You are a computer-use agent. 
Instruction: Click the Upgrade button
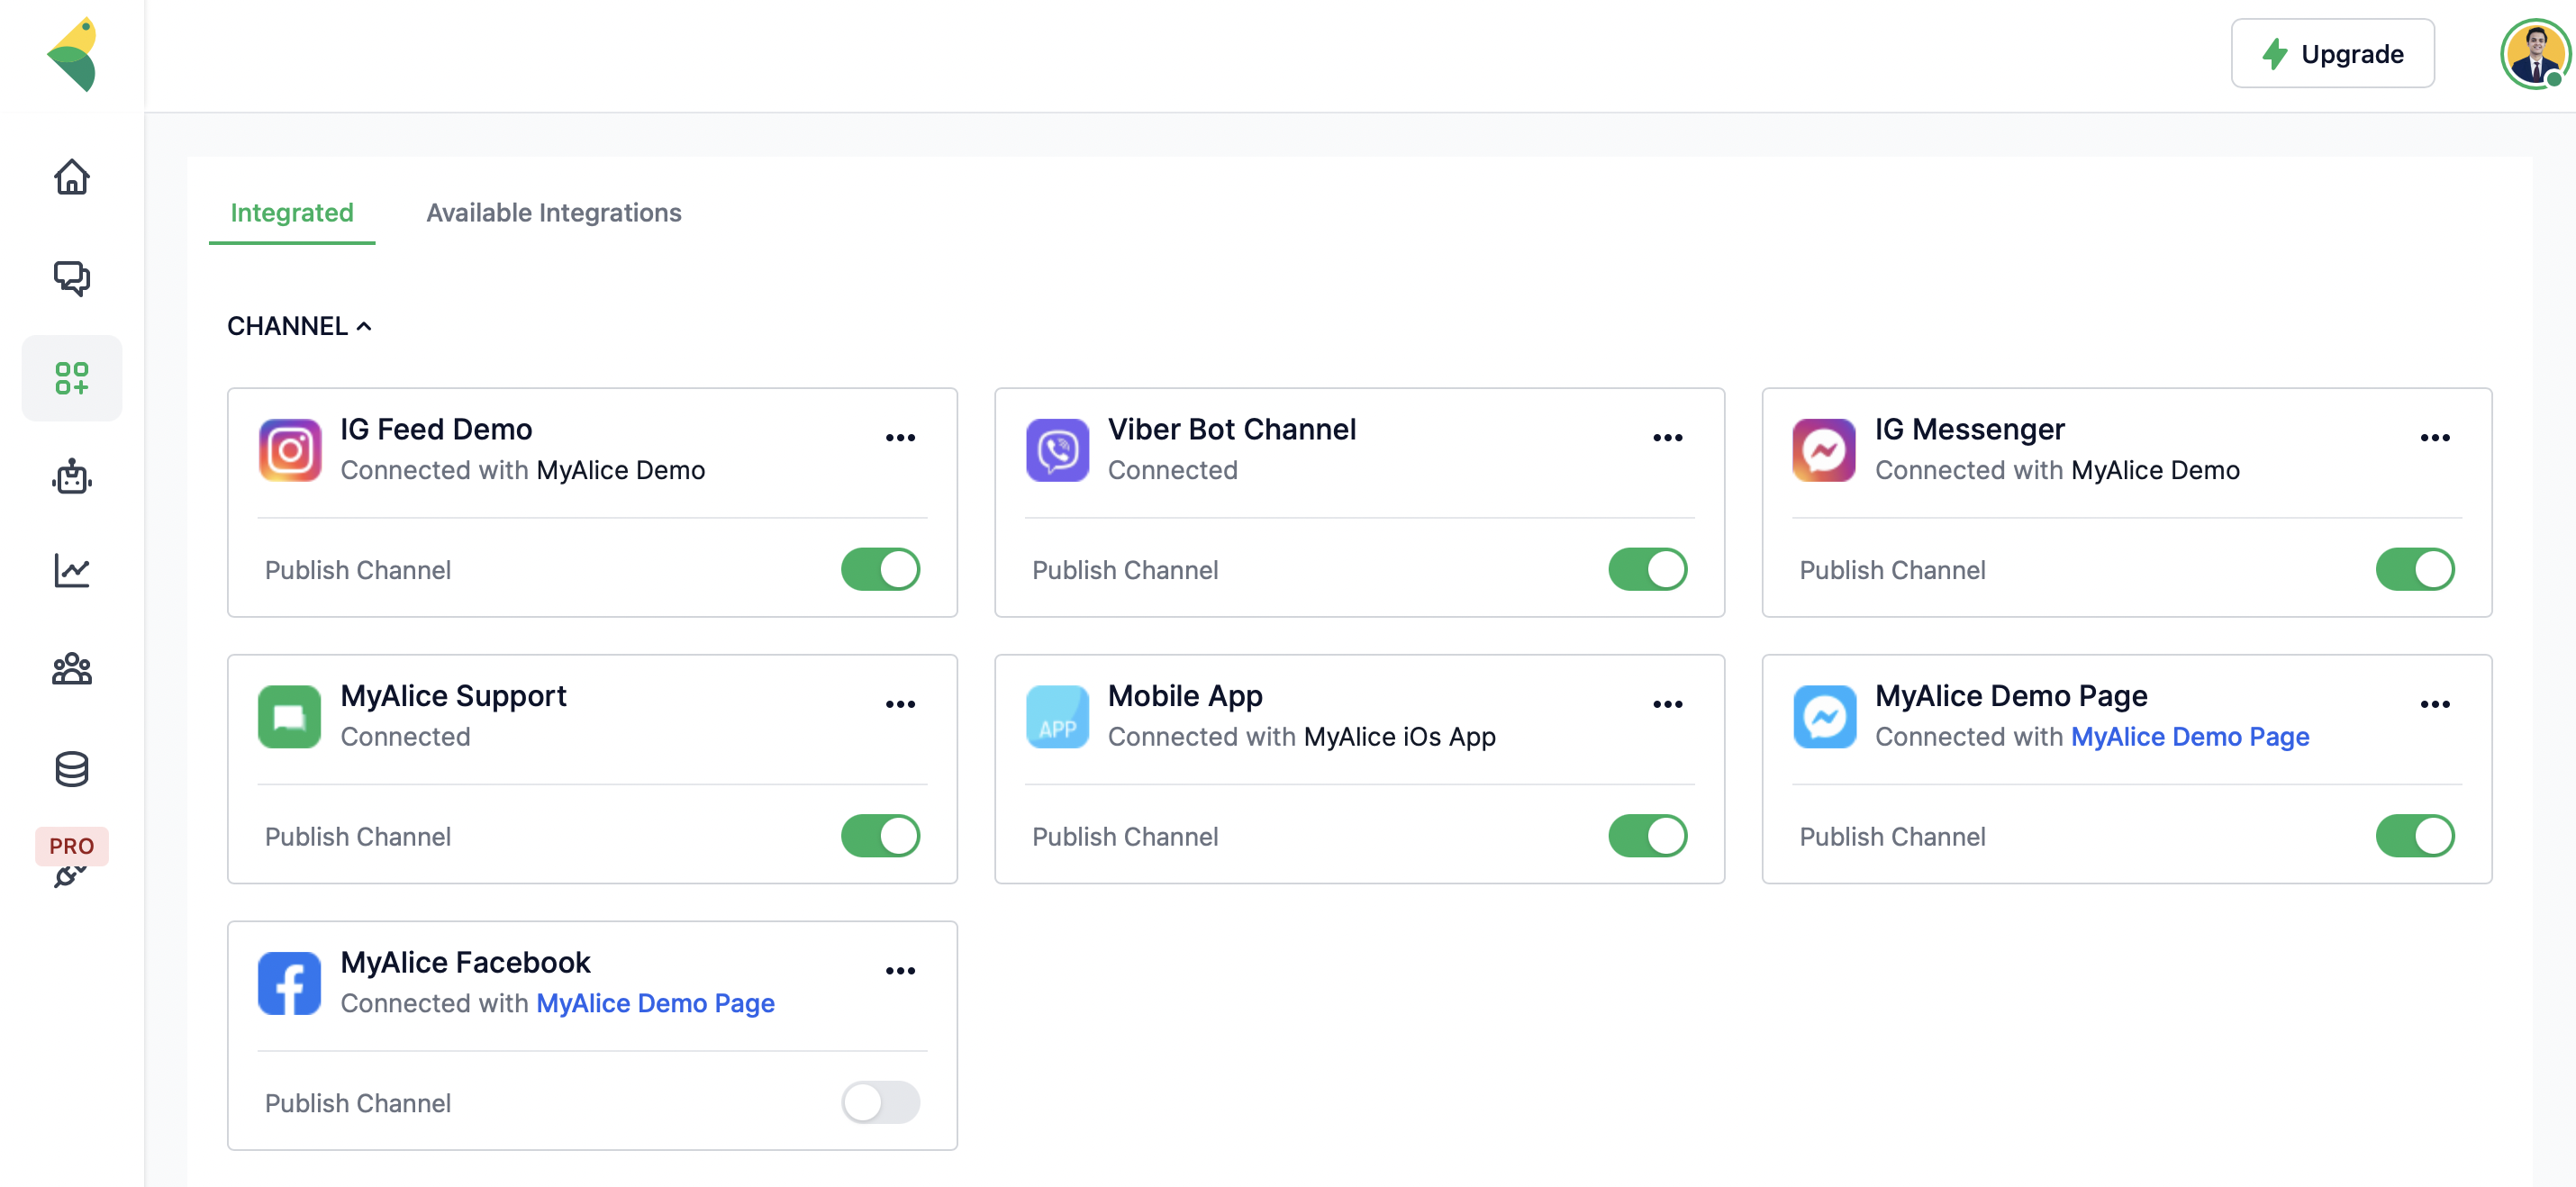pos(2332,53)
